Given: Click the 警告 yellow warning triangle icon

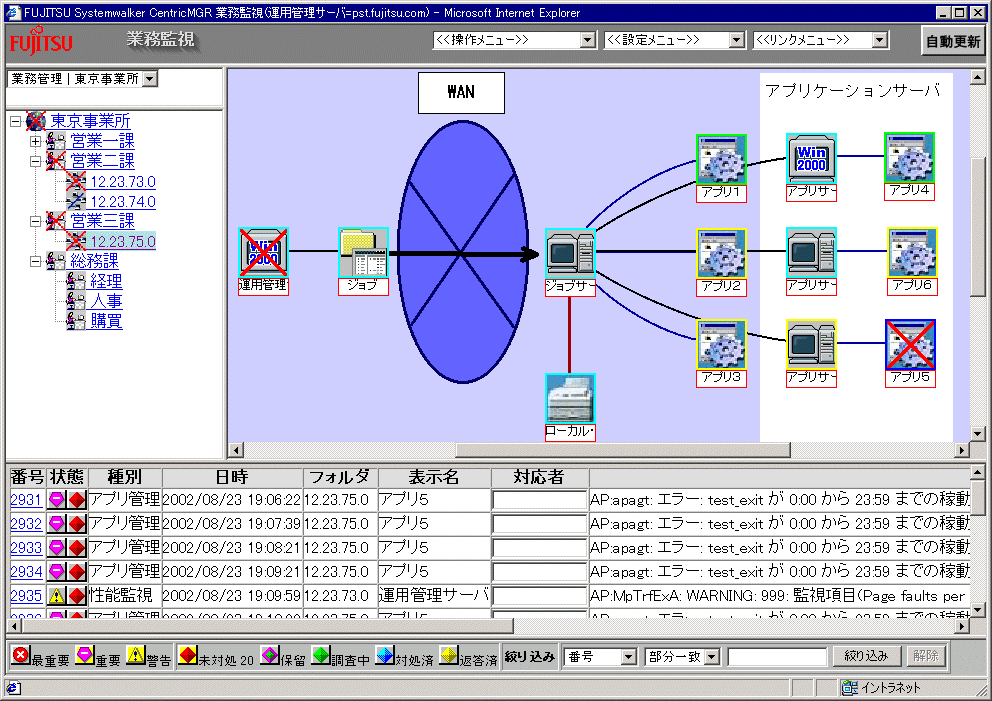Looking at the screenshot, I should (136, 655).
